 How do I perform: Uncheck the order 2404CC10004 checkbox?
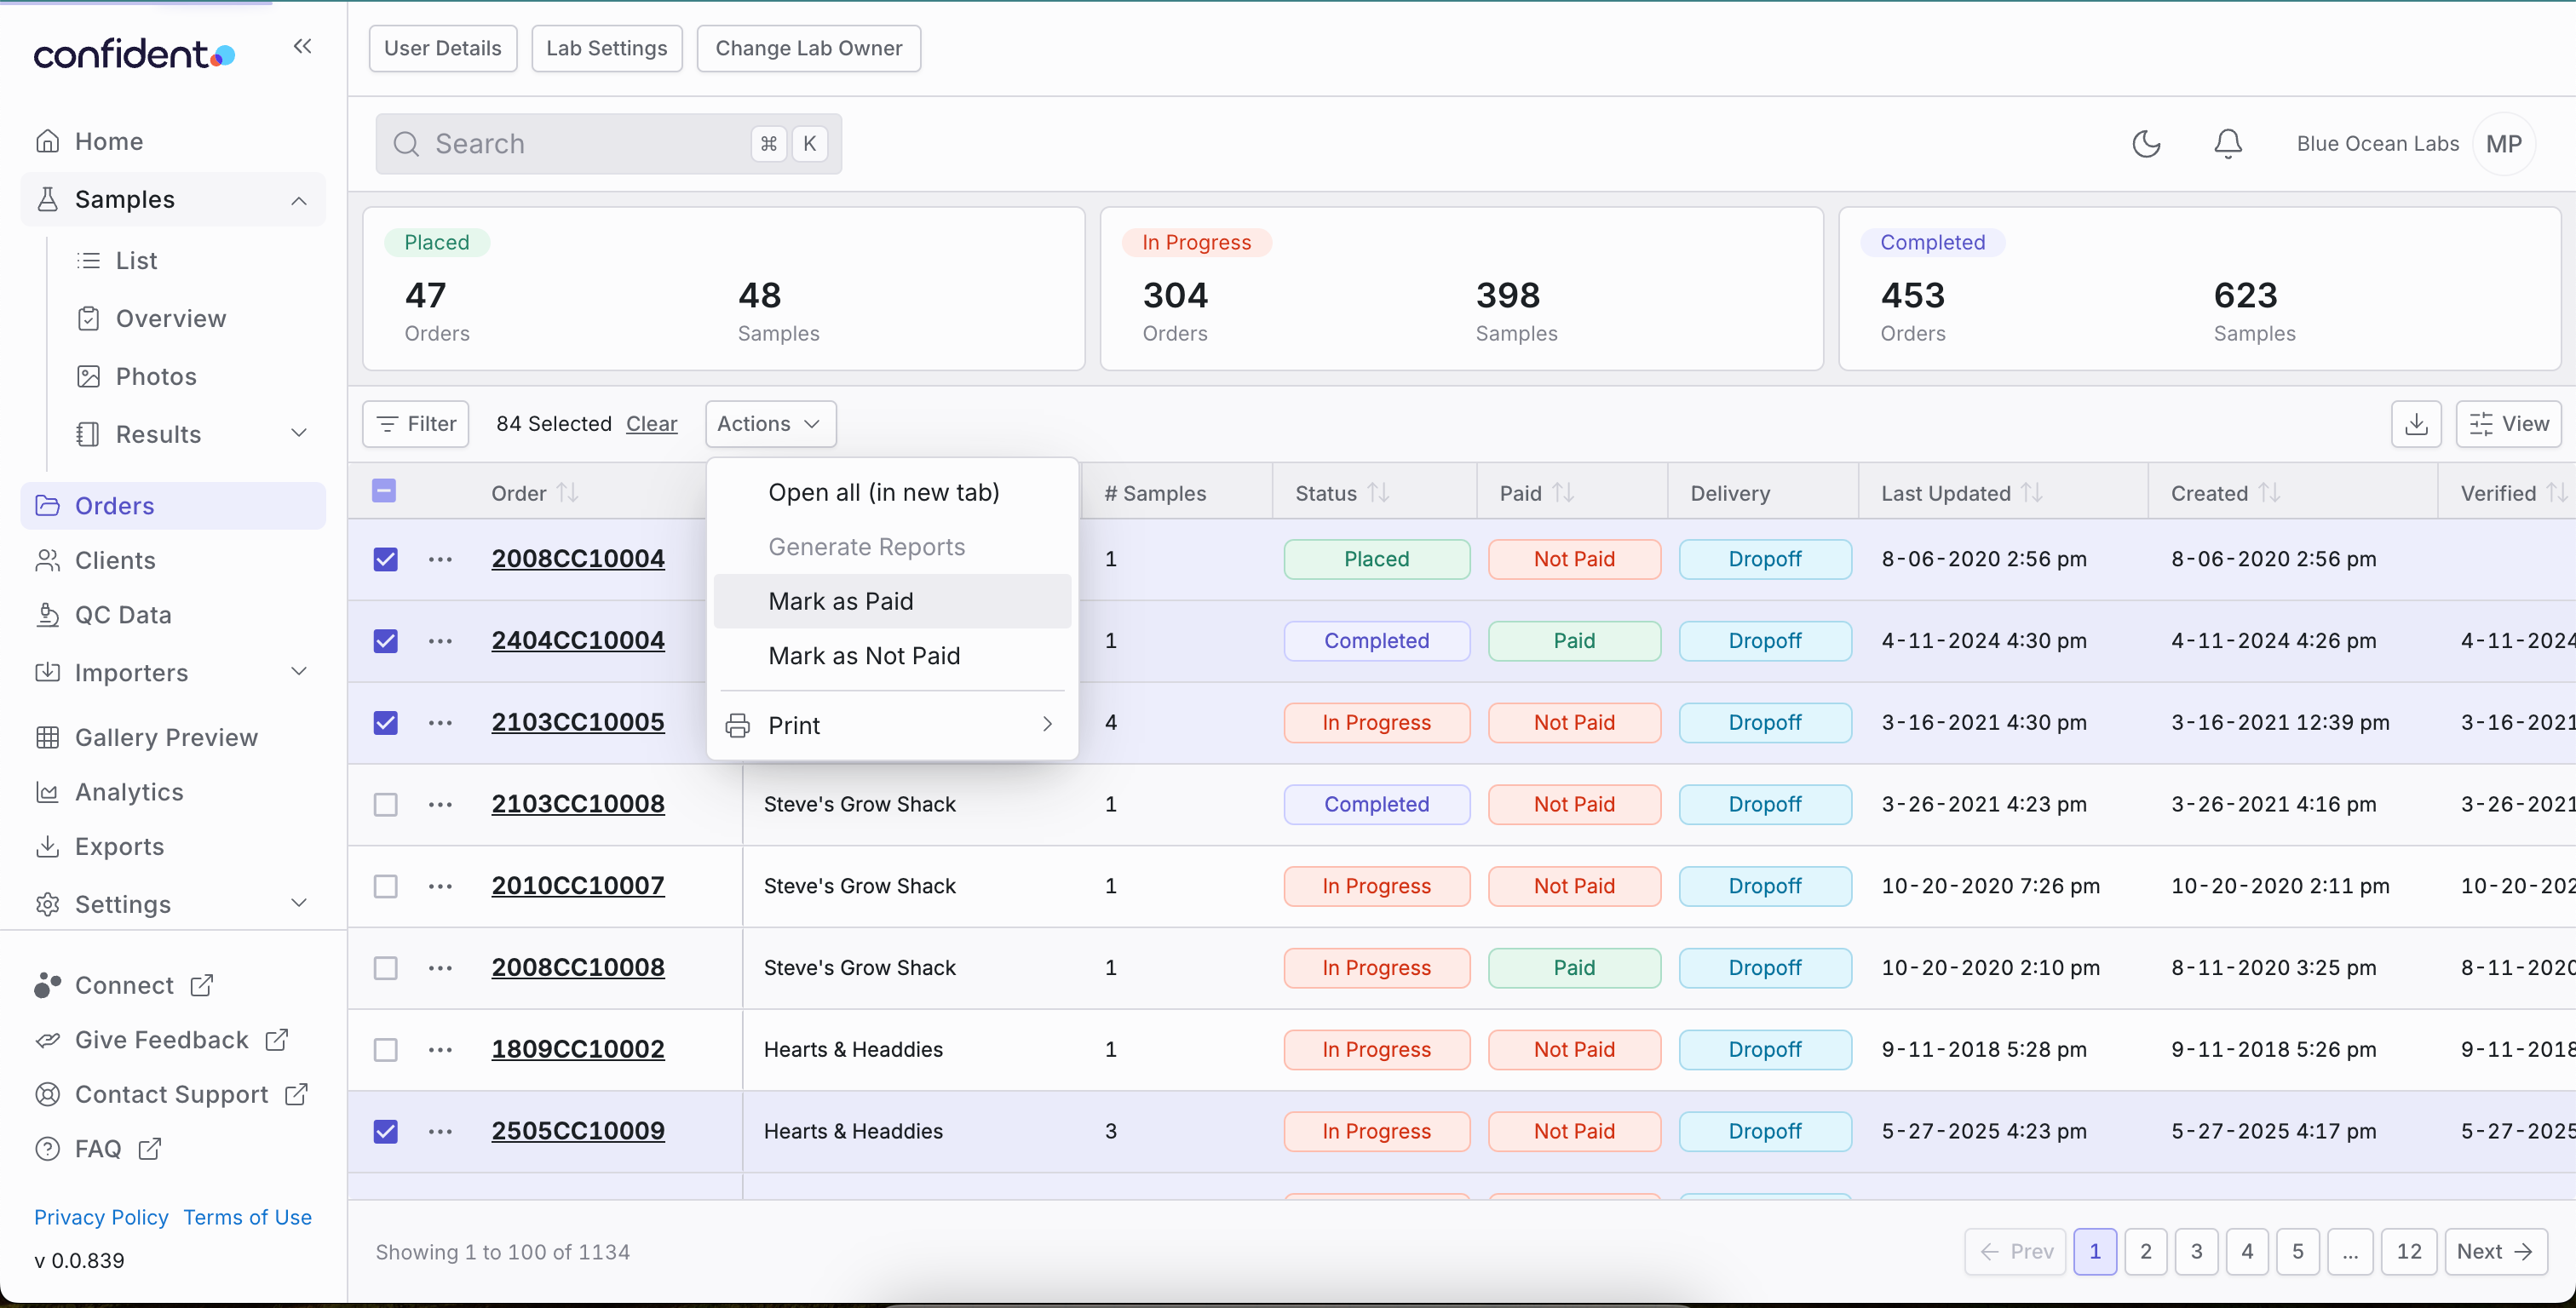coord(385,641)
